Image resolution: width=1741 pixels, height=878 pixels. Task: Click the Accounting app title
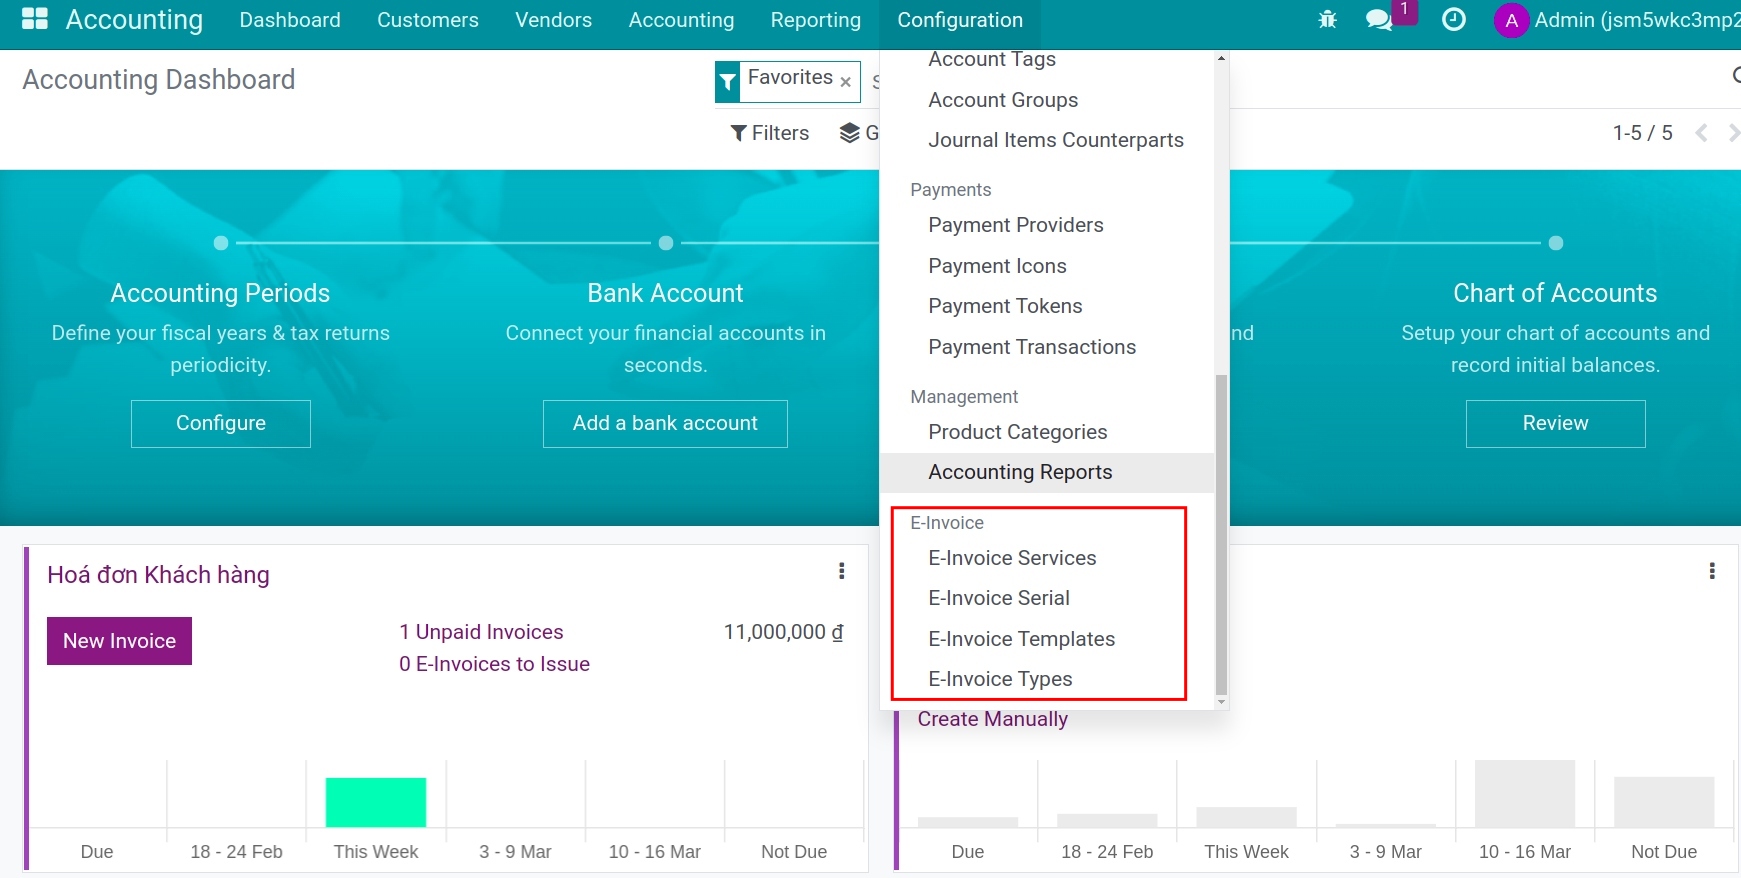[x=134, y=20]
